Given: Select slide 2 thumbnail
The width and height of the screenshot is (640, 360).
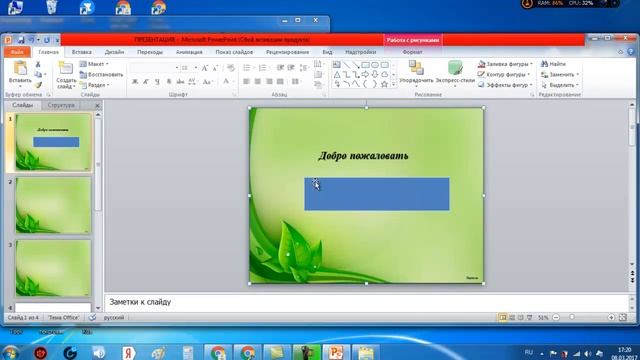Looking at the screenshot, I should (x=53, y=205).
